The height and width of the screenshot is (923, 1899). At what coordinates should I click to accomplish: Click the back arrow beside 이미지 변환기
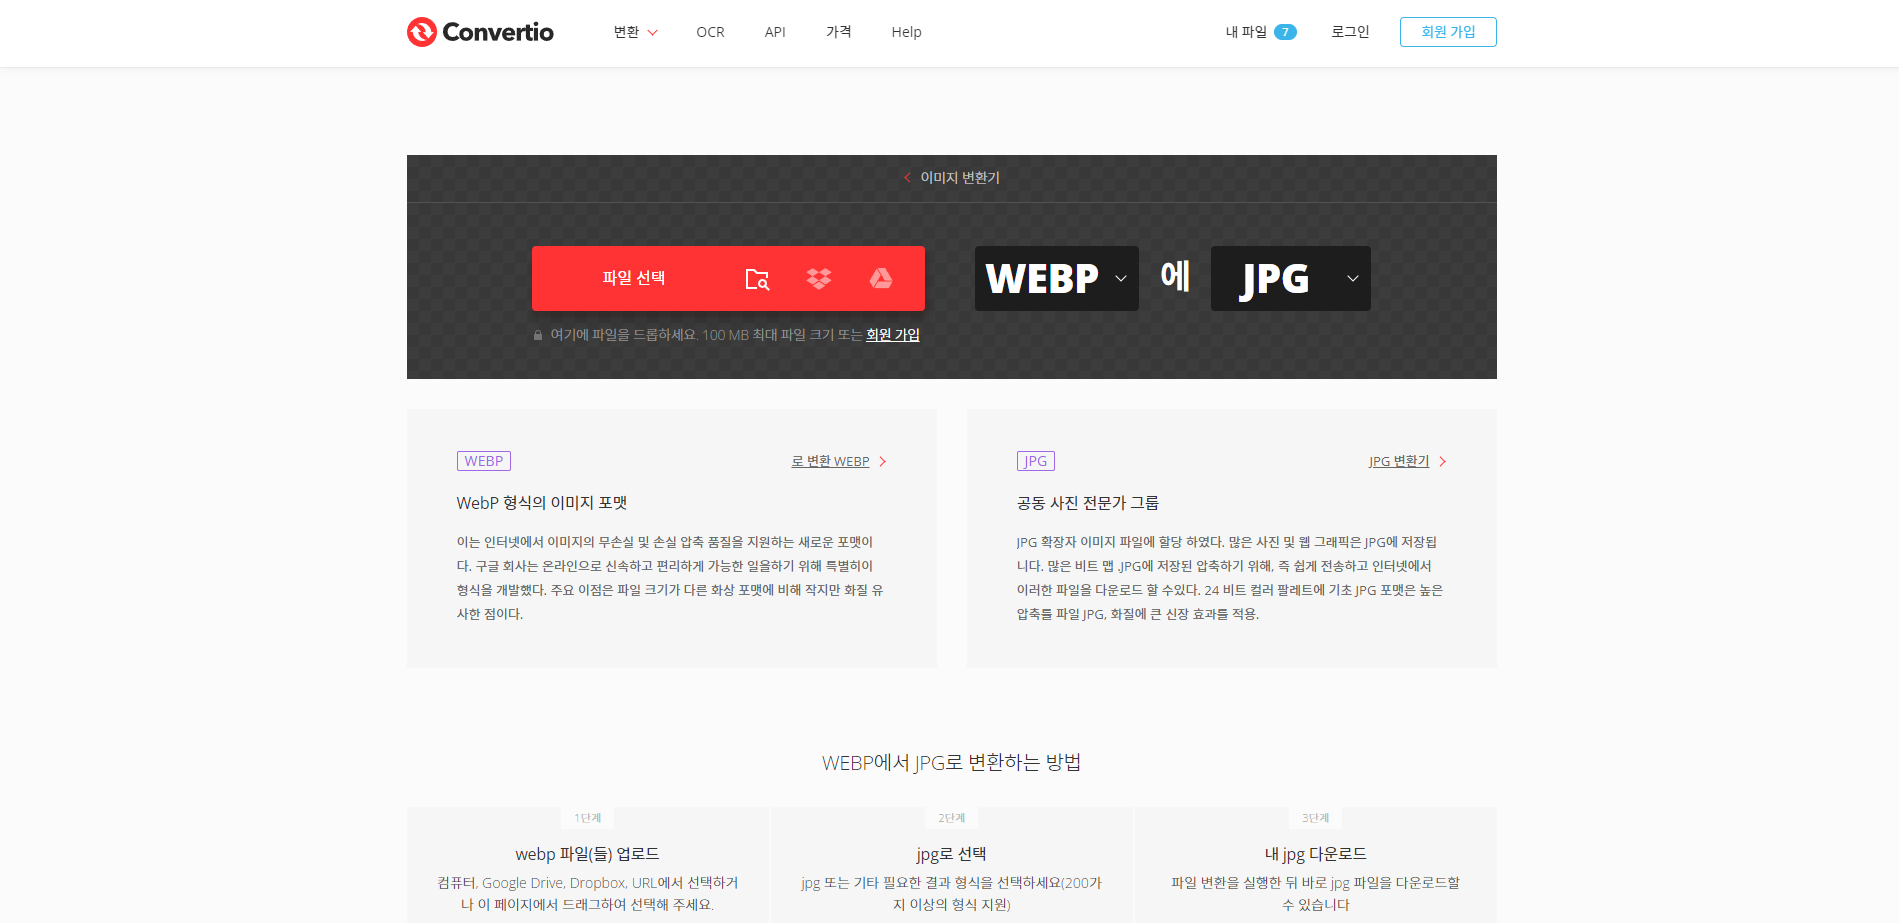[x=907, y=177]
